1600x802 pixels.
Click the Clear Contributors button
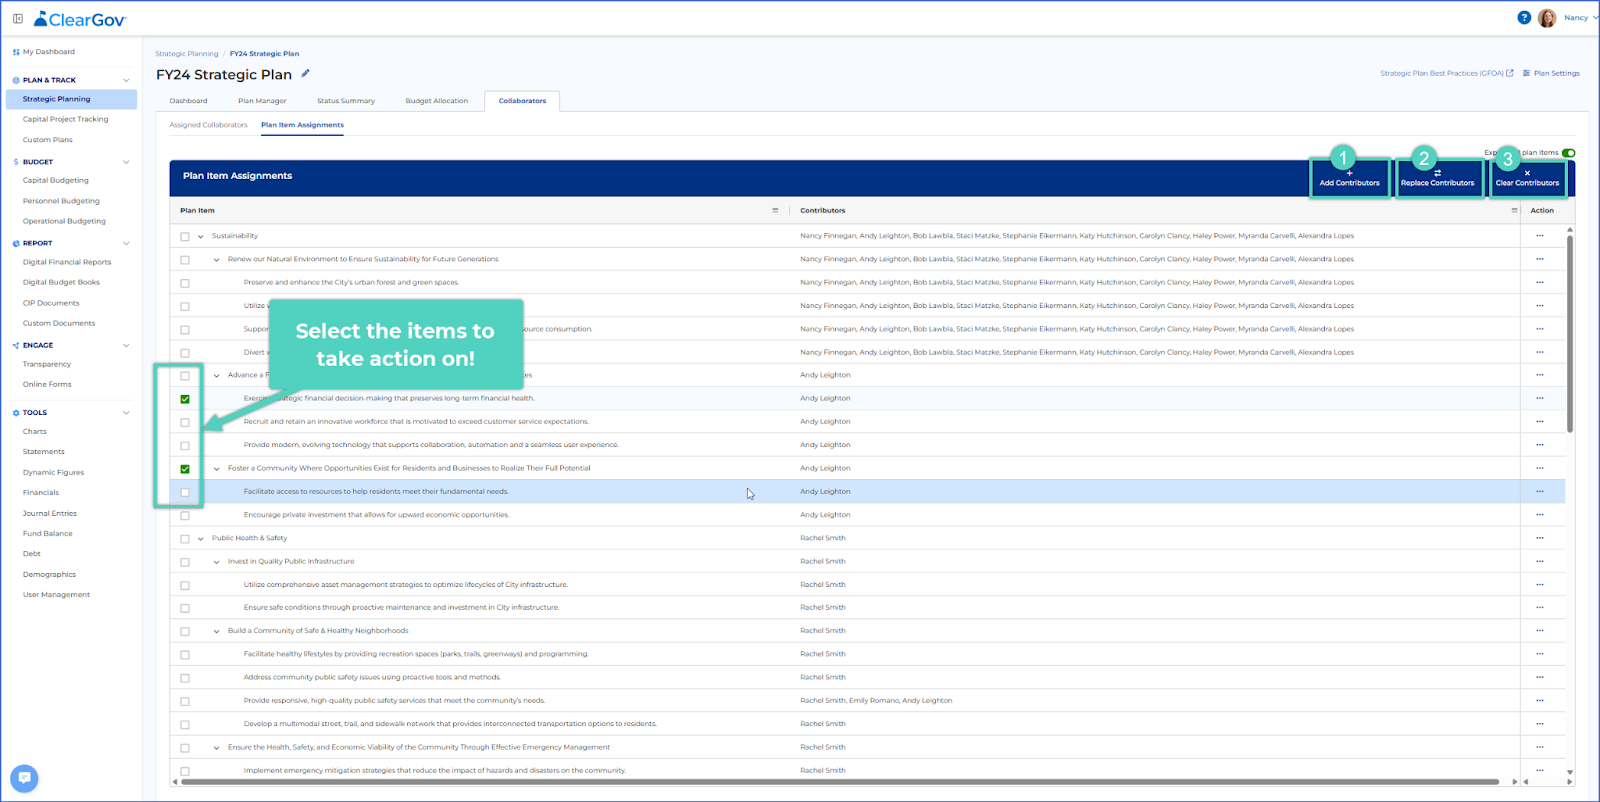click(1527, 178)
